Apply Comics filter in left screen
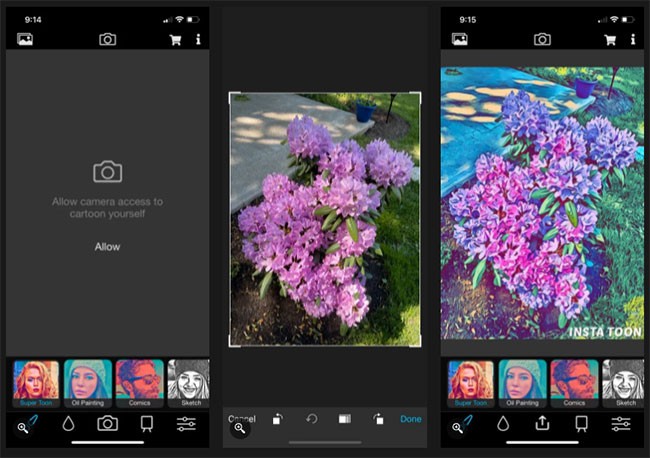 (140, 383)
